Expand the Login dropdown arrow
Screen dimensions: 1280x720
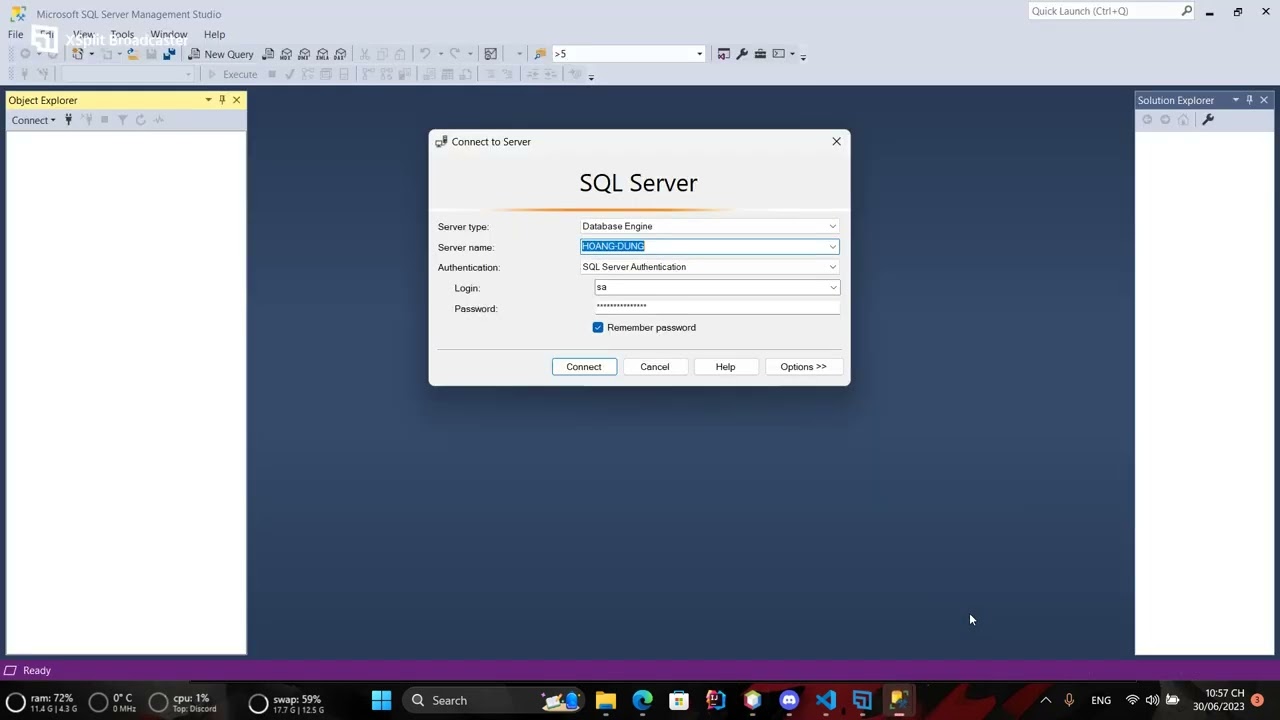[832, 288]
